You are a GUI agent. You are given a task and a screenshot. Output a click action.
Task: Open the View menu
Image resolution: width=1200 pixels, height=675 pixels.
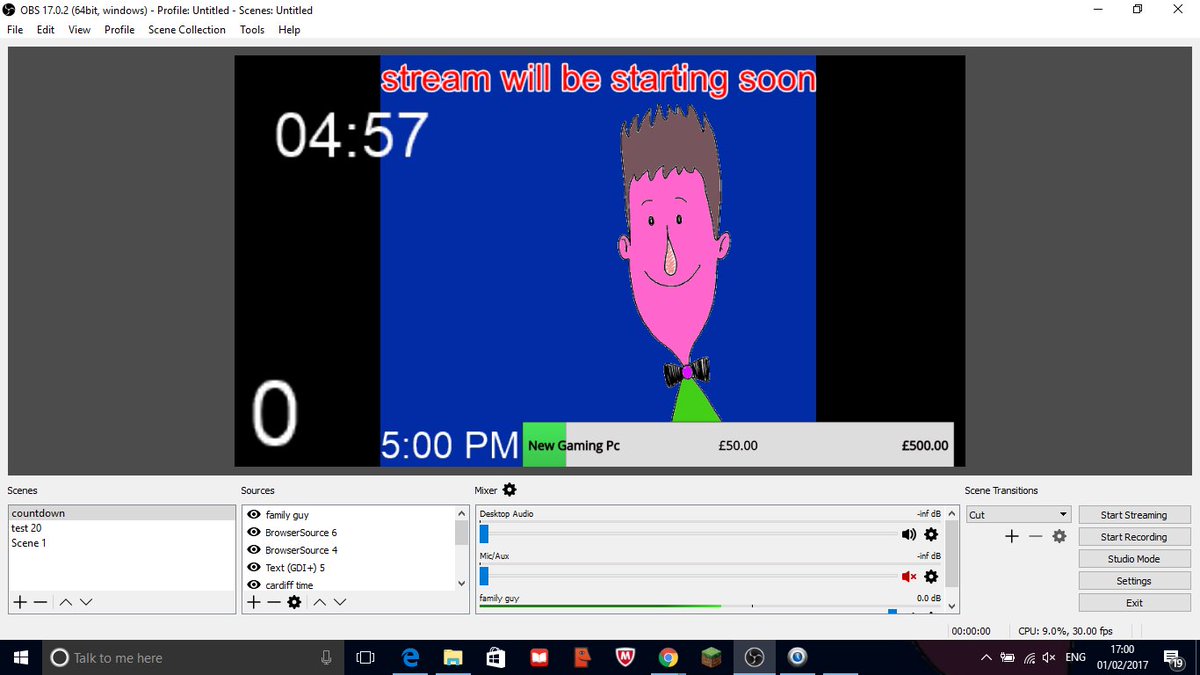[80, 30]
